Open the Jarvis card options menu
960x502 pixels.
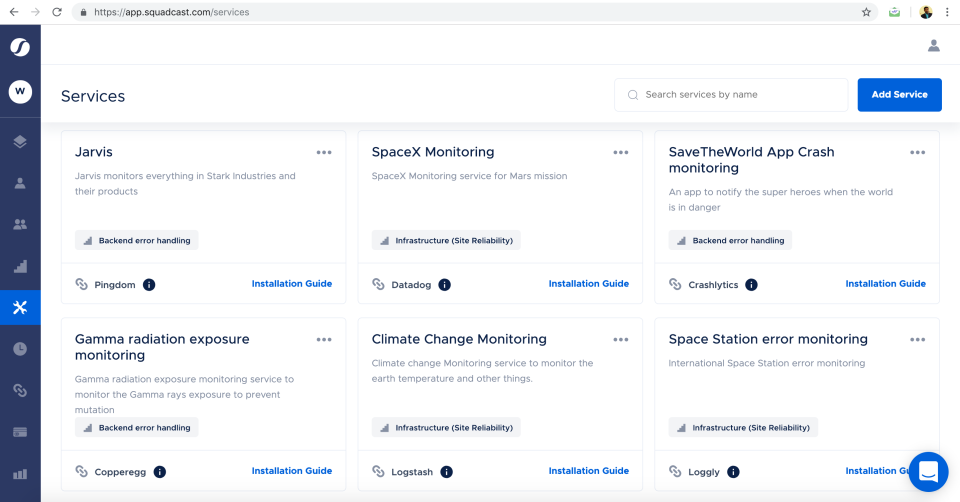pos(324,152)
